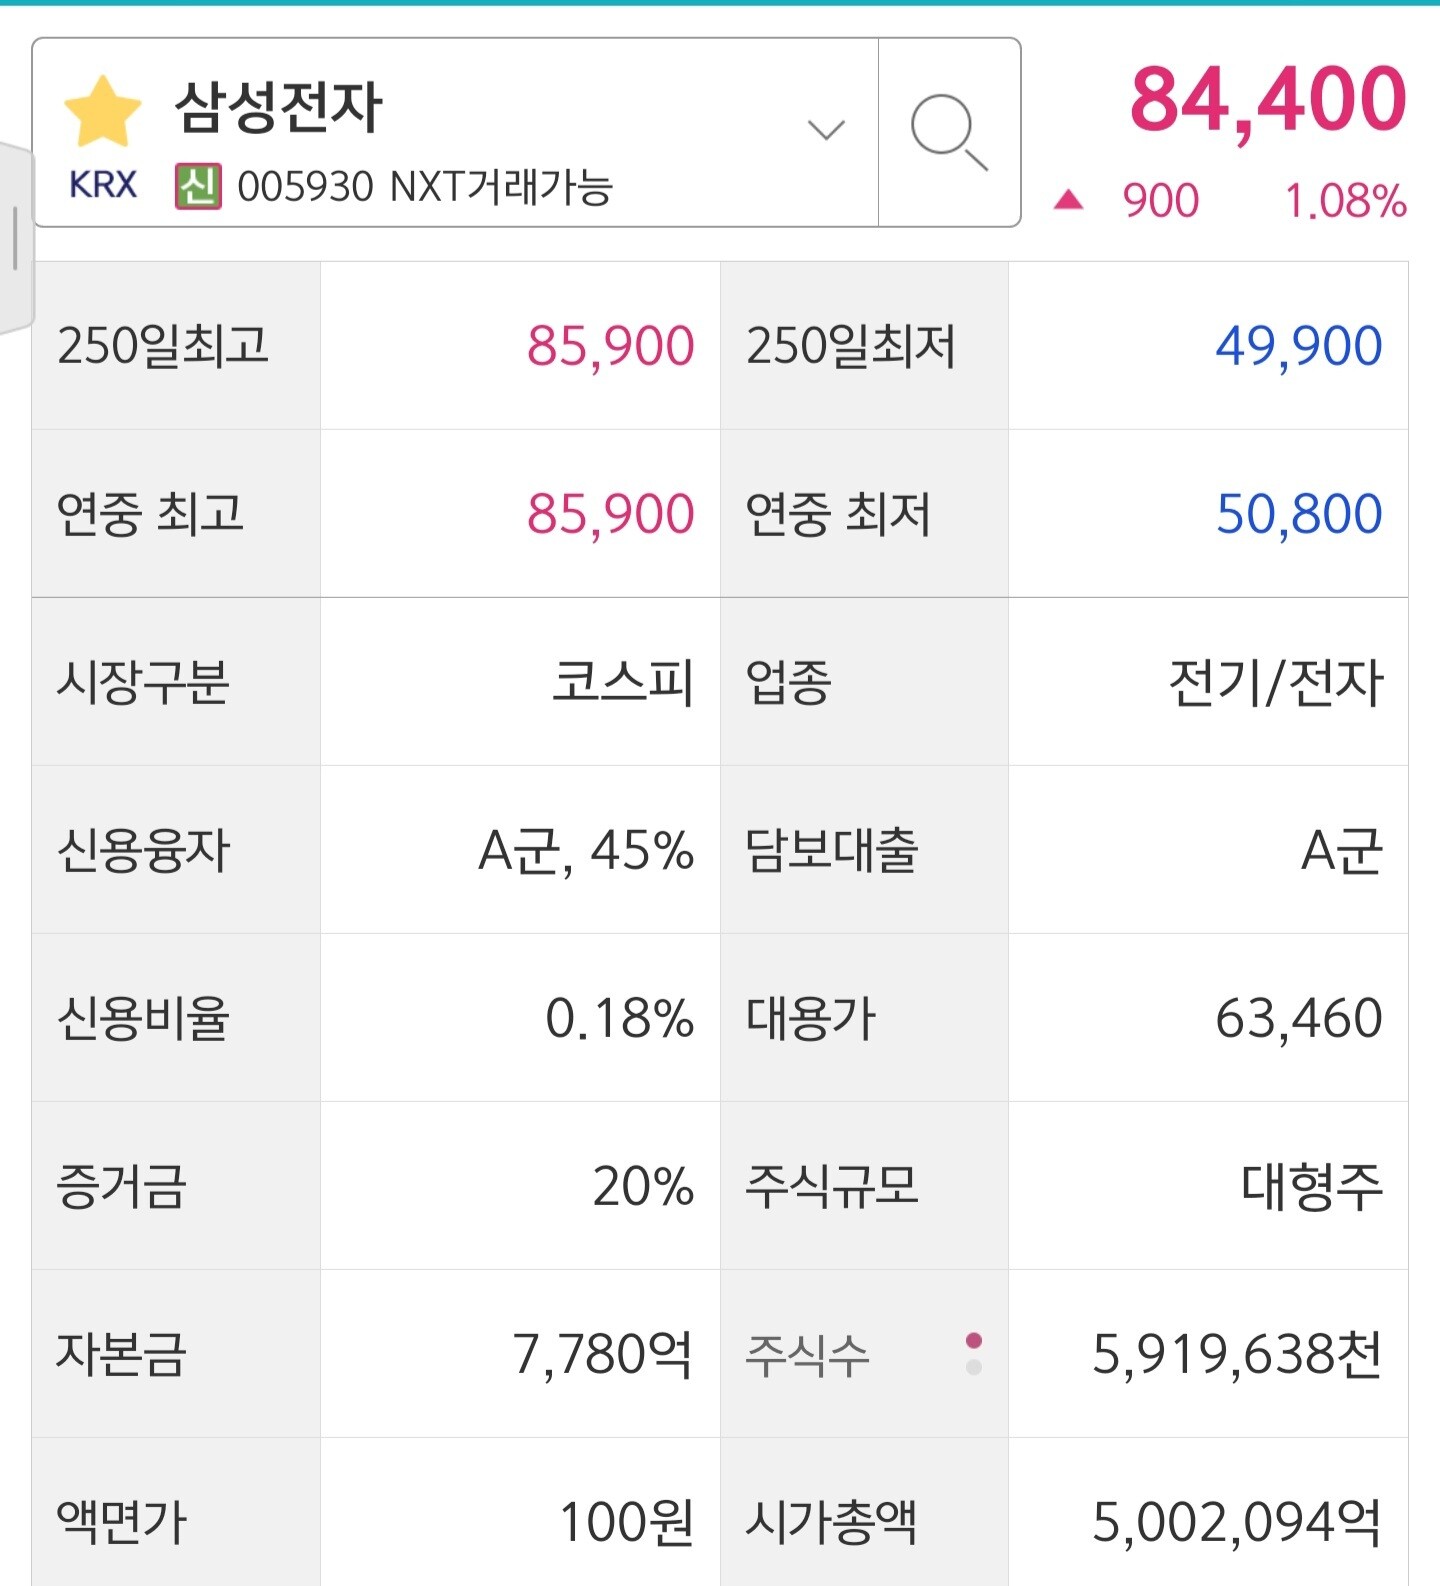Open the magnifier stock search
The height and width of the screenshot is (1586, 1440).
(949, 133)
